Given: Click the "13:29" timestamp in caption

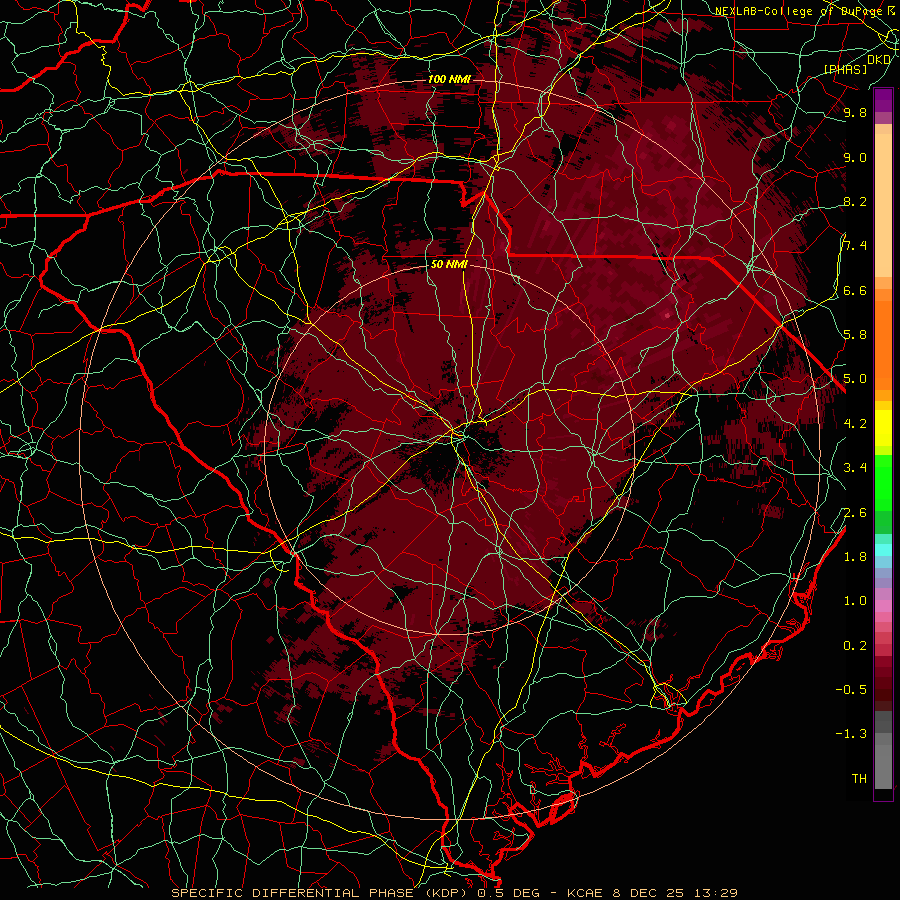Looking at the screenshot, I should pos(715,893).
